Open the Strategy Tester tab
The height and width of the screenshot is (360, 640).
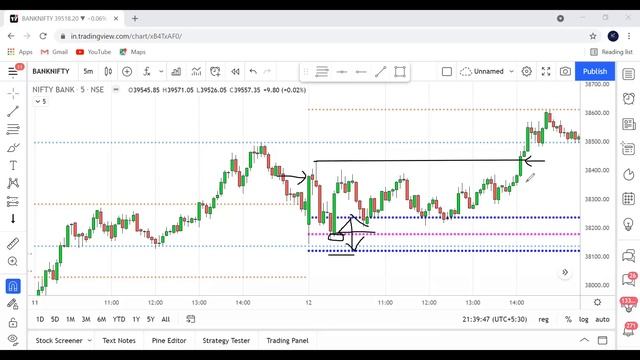[x=226, y=340]
